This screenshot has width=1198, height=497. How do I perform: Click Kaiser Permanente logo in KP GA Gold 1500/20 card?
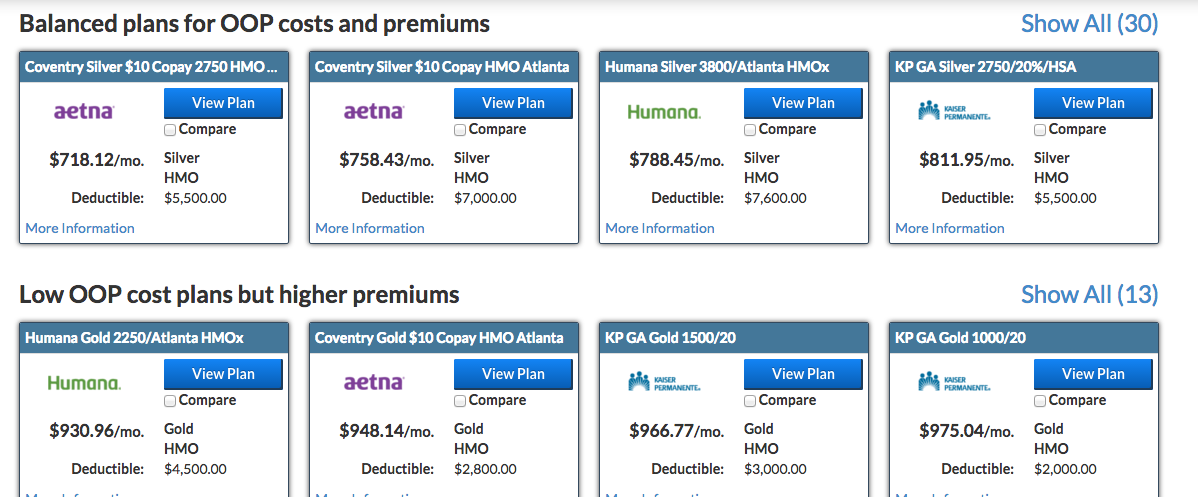pyautogui.click(x=664, y=382)
